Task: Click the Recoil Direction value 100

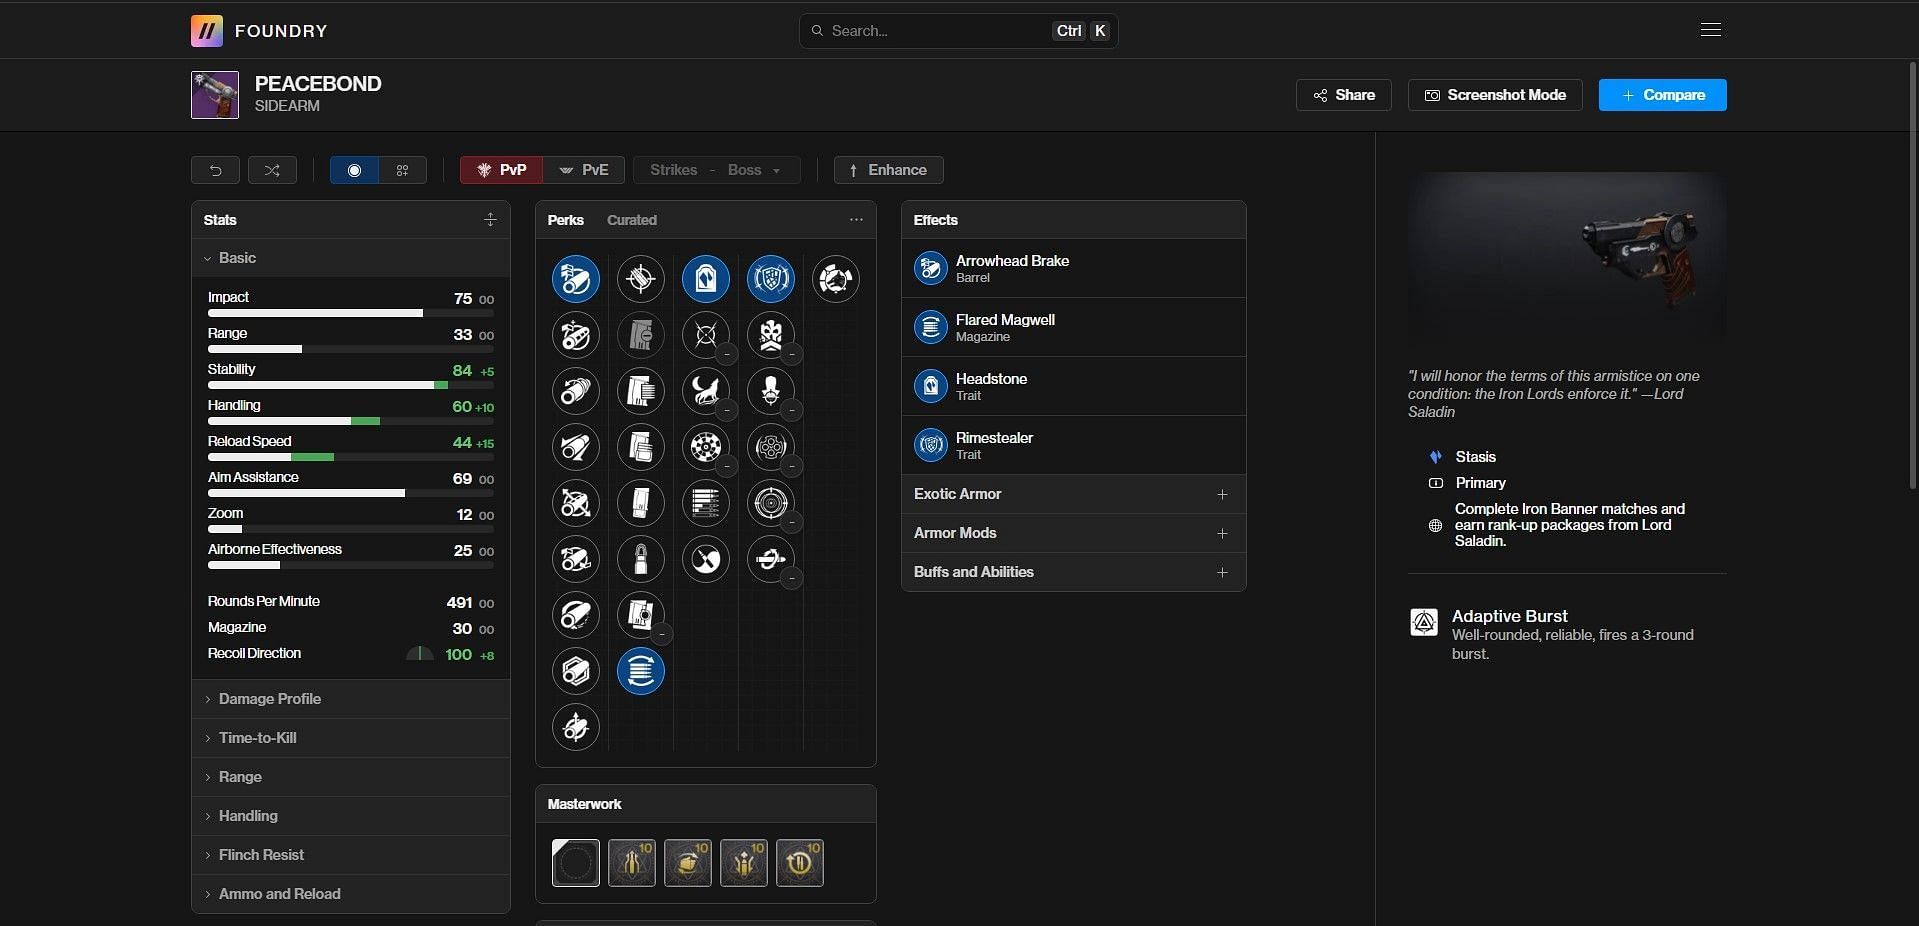Action: pos(458,654)
